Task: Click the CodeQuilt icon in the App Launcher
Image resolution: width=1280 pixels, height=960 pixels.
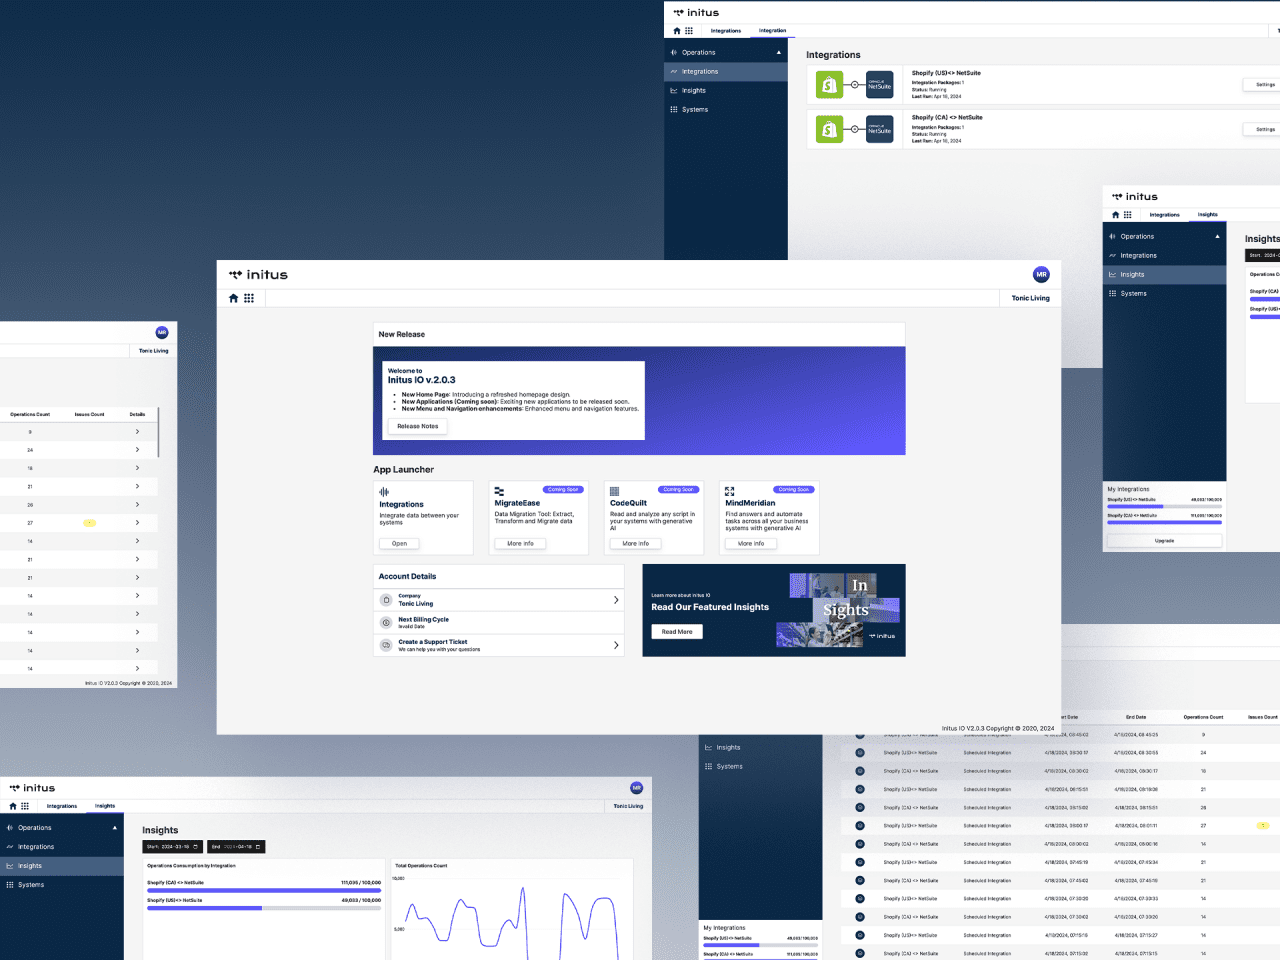Action: coord(613,490)
